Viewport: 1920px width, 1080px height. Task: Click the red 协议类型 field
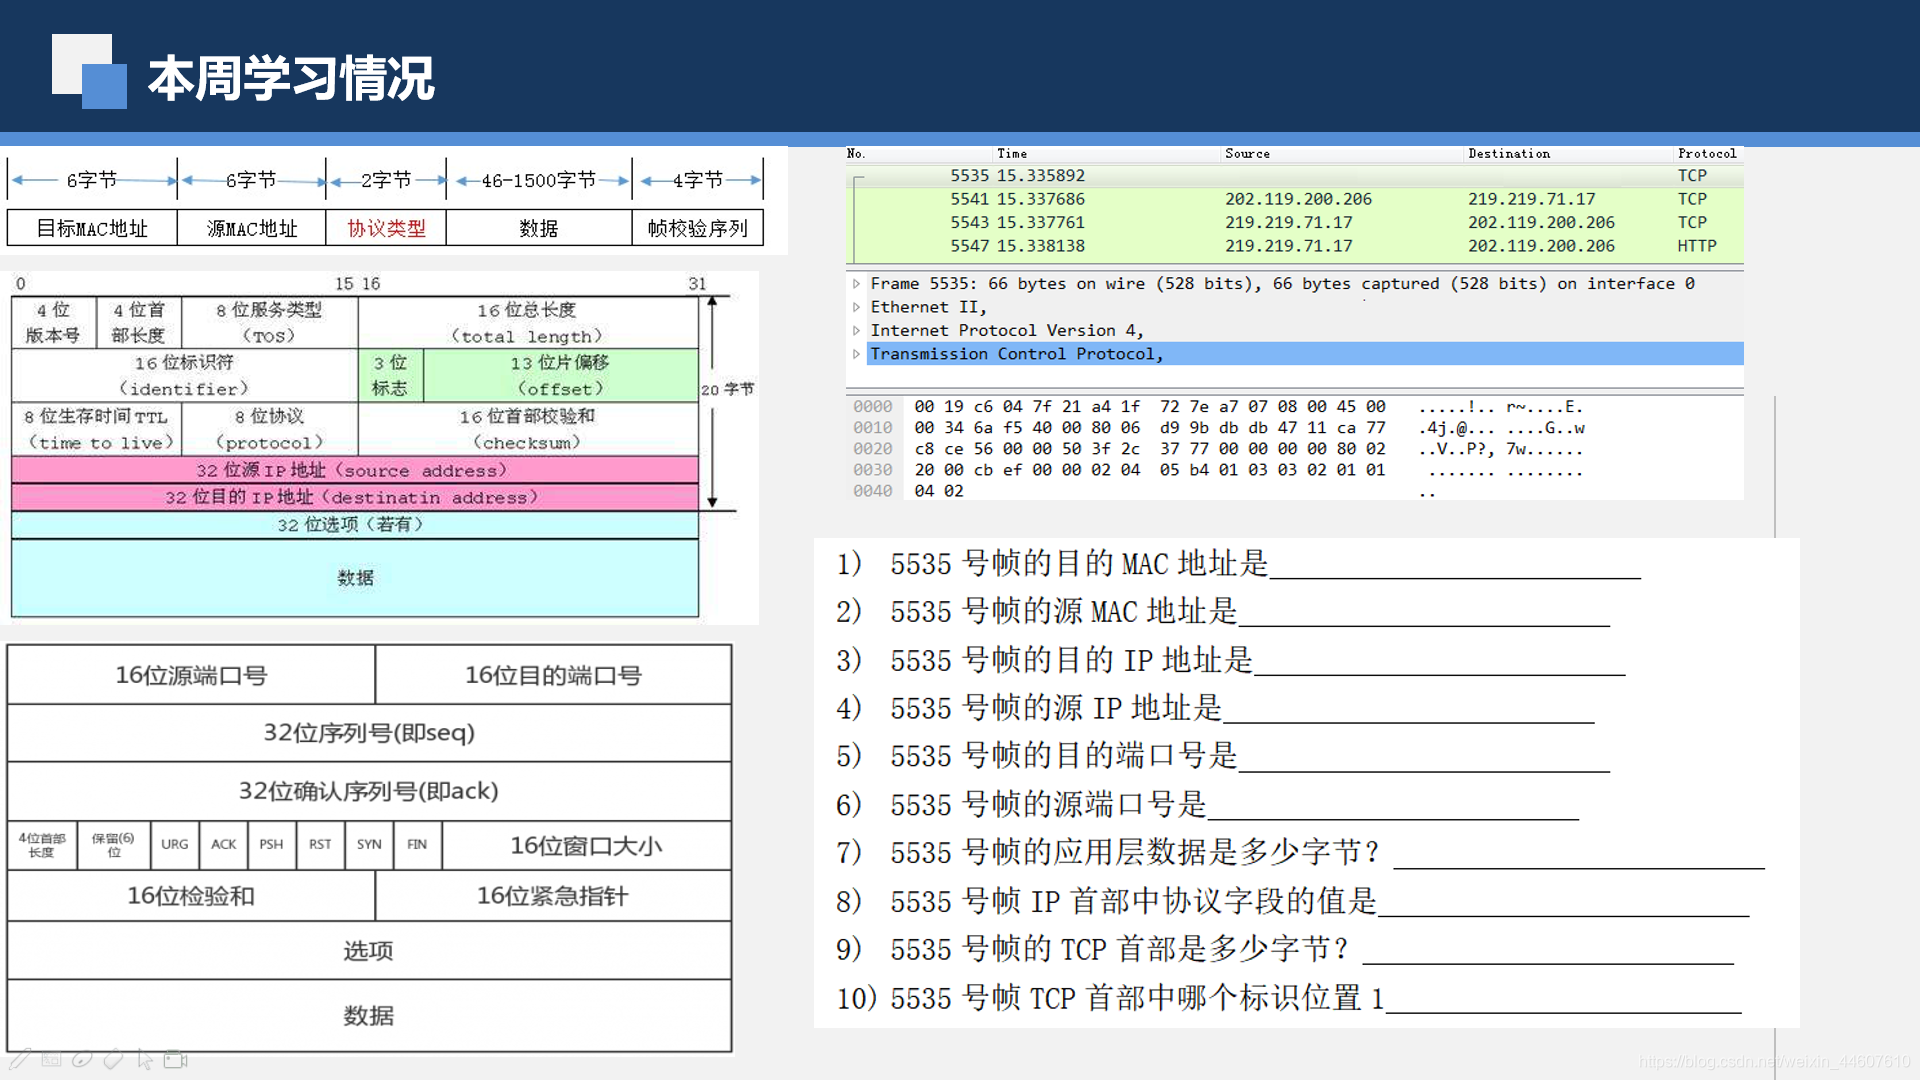(386, 228)
